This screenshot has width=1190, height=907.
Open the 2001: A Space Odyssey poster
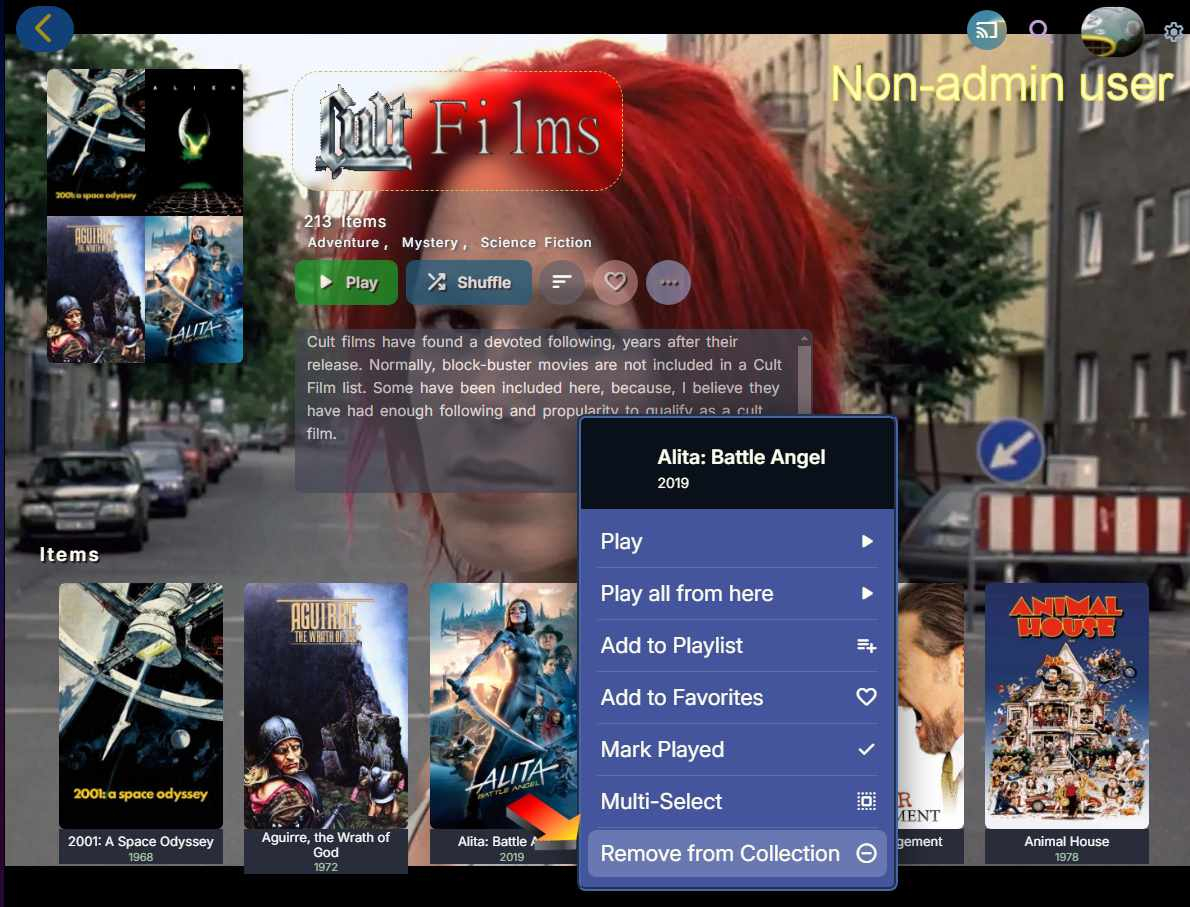(141, 706)
